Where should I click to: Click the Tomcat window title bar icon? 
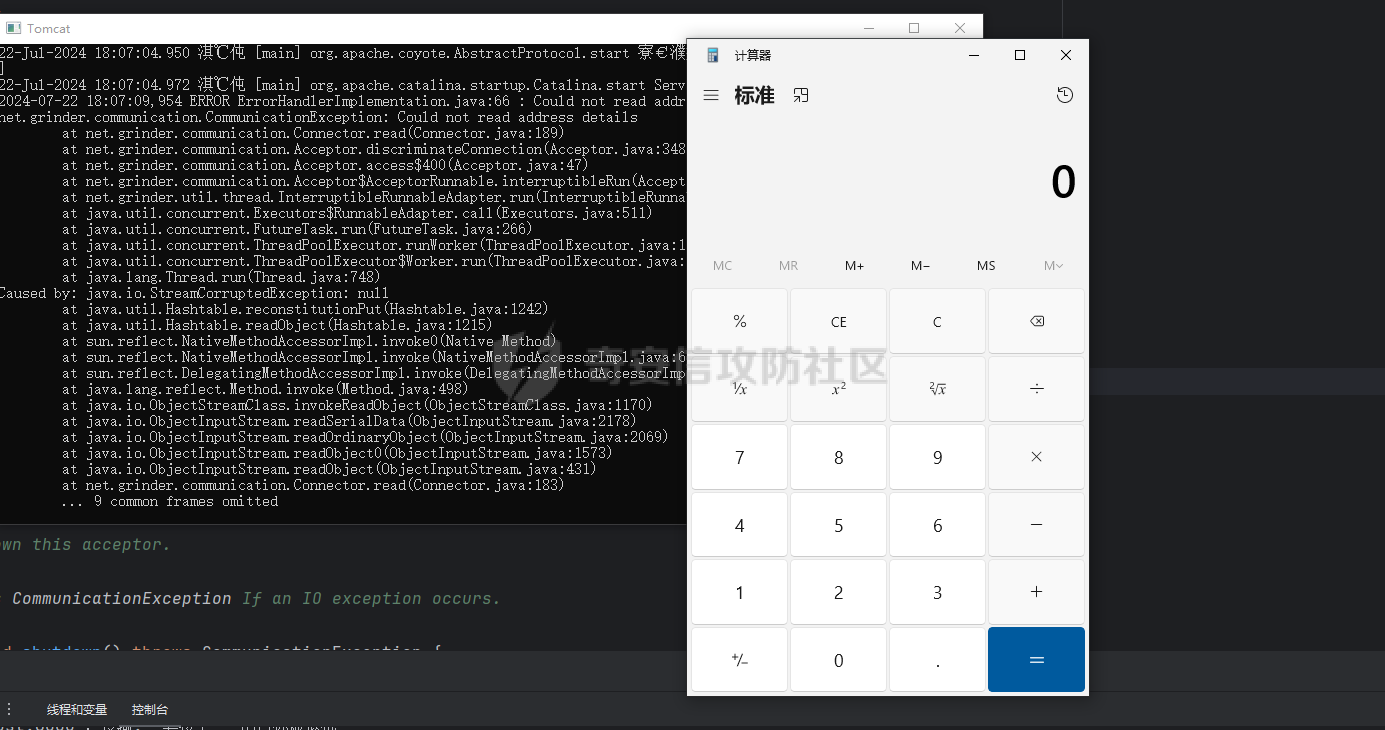click(x=12, y=29)
